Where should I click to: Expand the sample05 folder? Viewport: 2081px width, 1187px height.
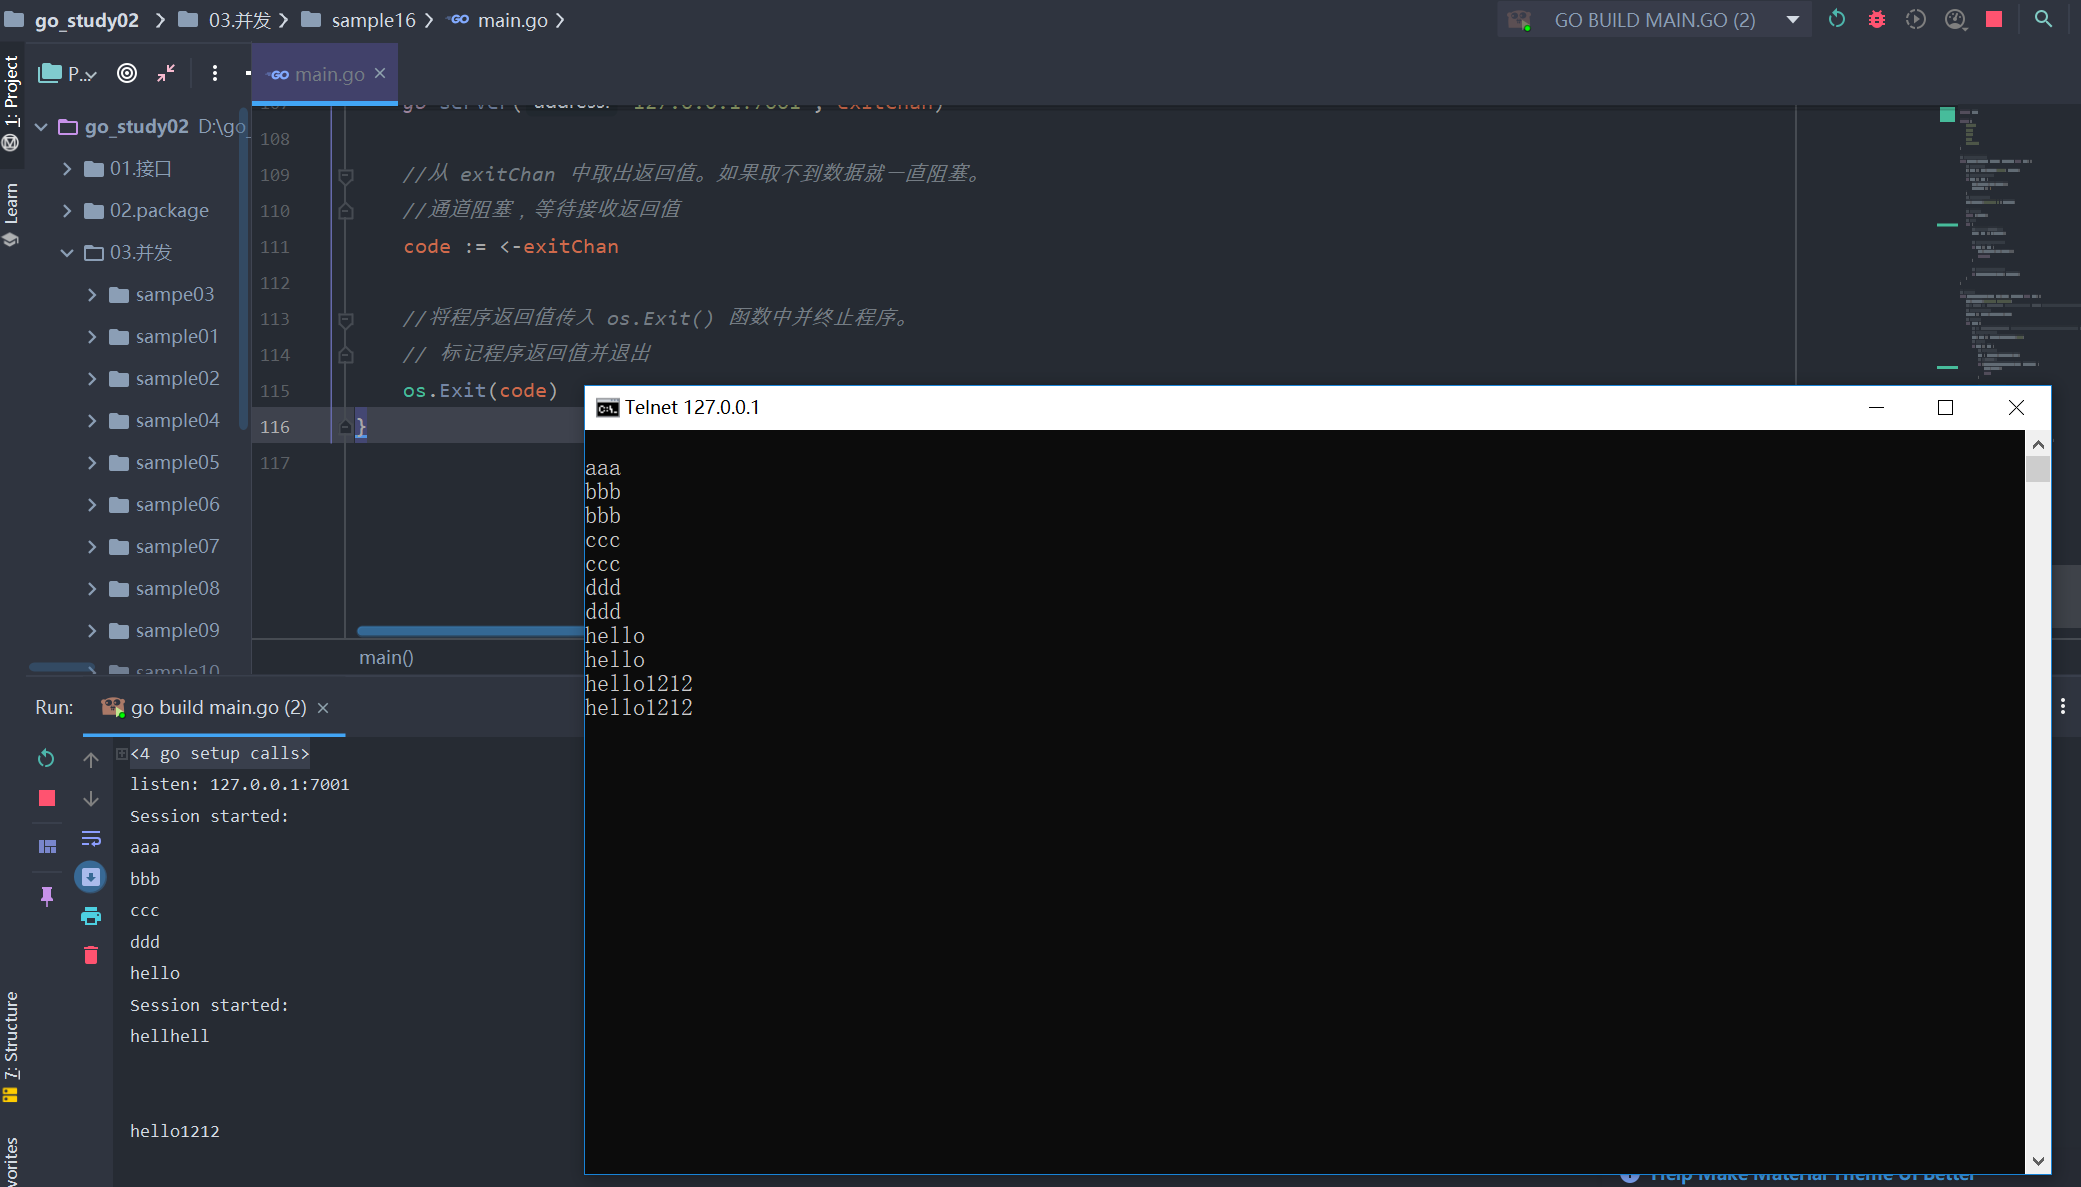(x=92, y=463)
